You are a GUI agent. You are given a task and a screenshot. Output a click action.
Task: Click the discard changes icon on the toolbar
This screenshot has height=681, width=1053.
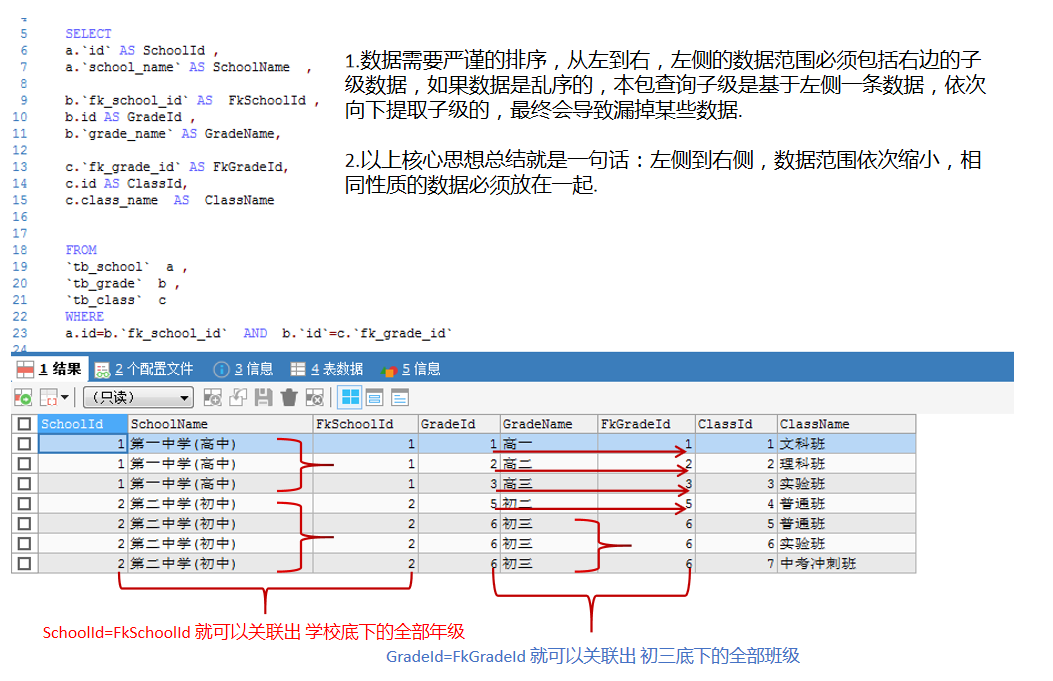(313, 397)
